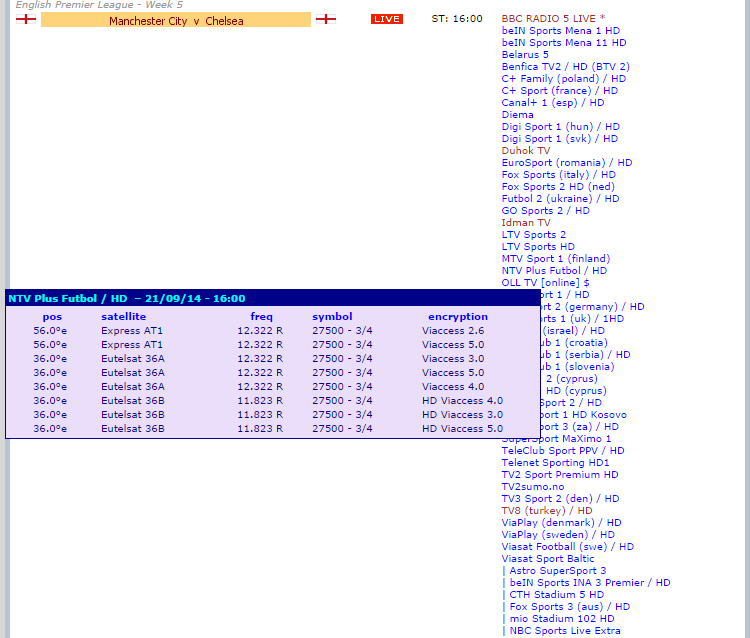
Task: Open LTV Sports HD channel
Action: point(538,246)
